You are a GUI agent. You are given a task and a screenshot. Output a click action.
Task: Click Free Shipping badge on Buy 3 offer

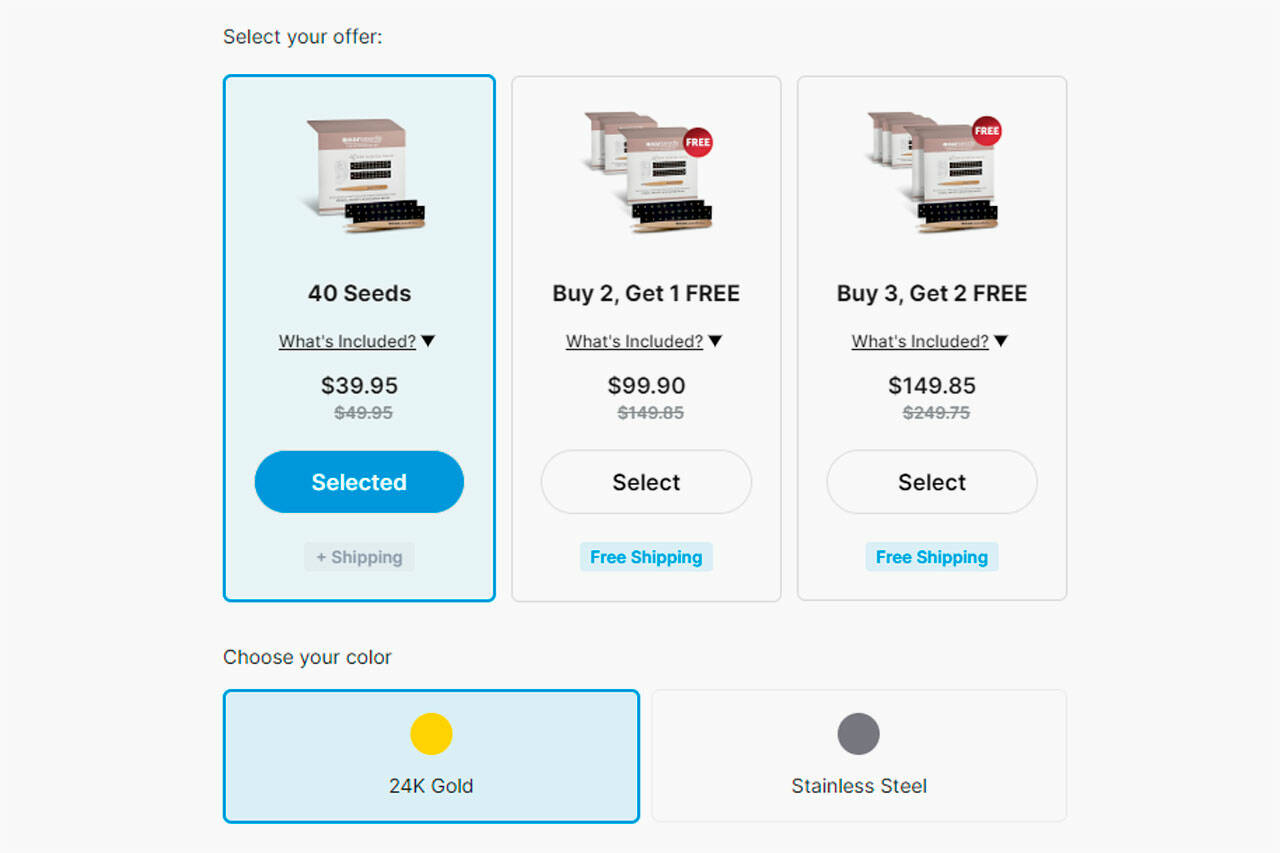932,557
